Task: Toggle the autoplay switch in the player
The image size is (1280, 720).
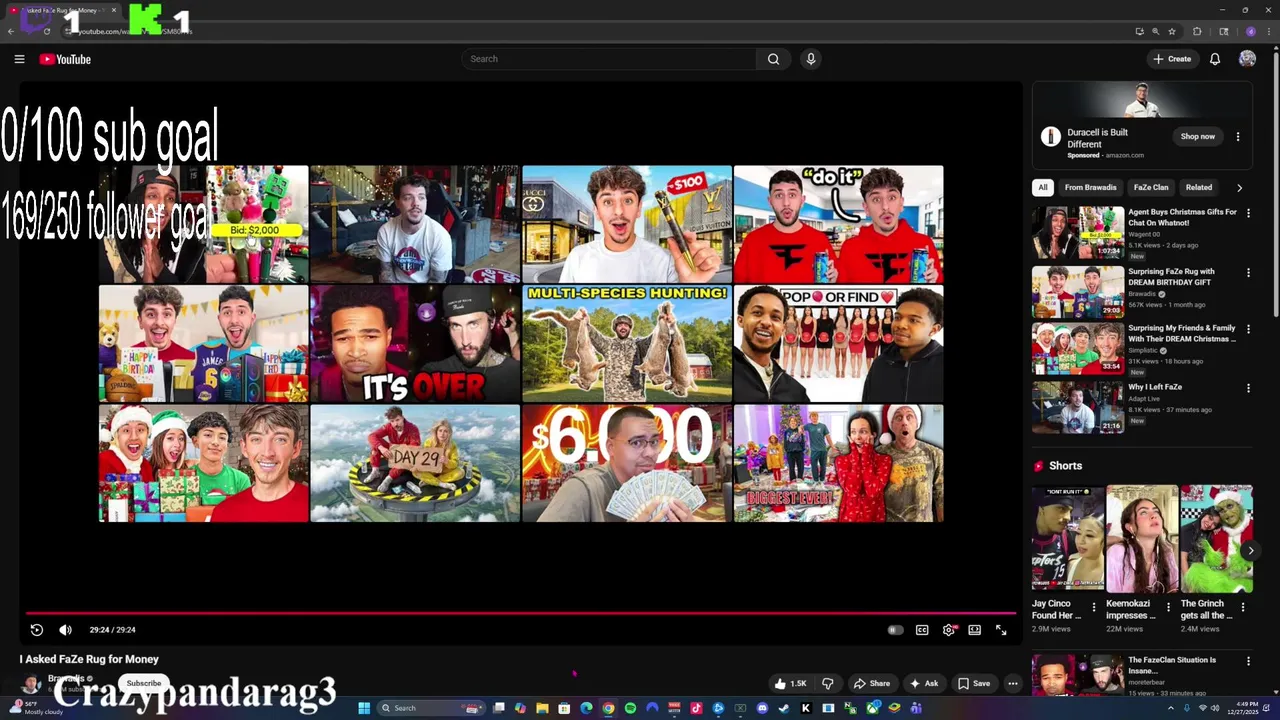Action: pos(895,630)
